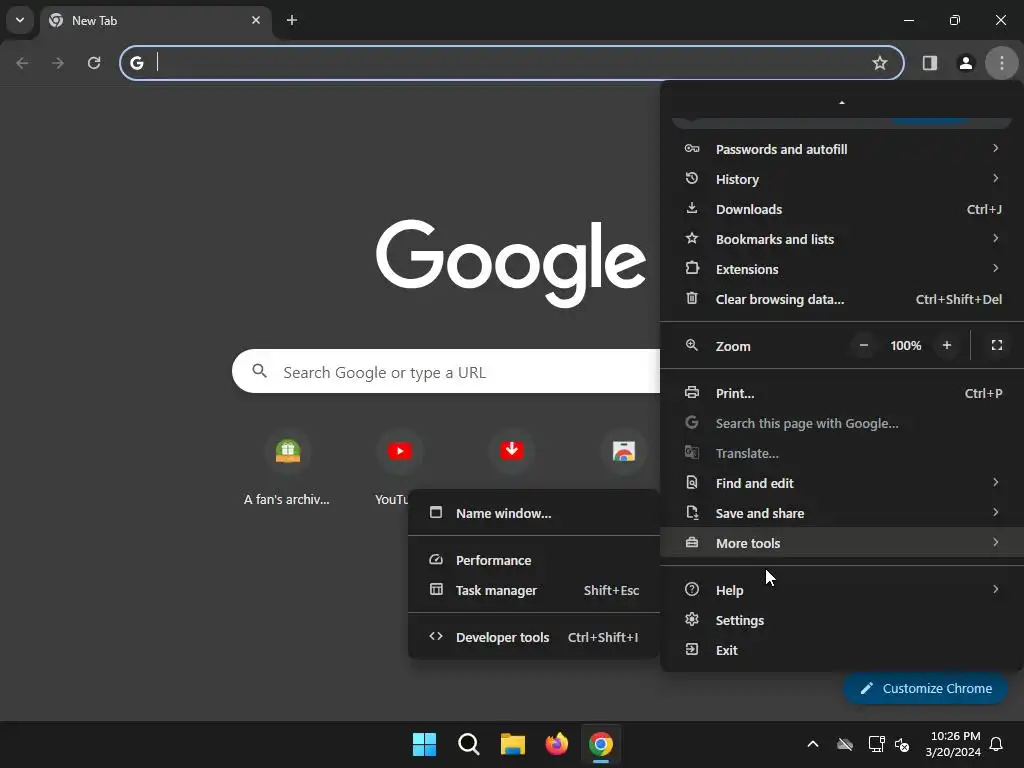Click the Google search box
Viewport: 1024px width, 768px height.
(x=446, y=372)
